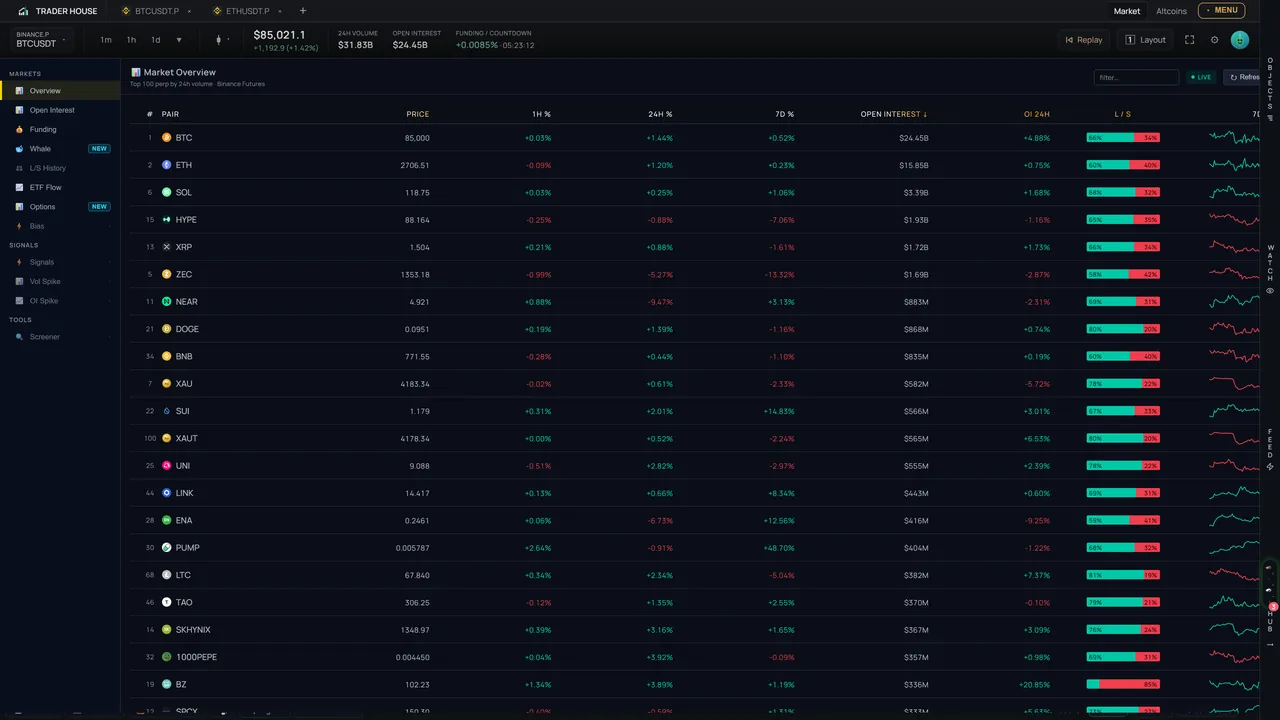Viewport: 1280px width, 720px height.
Task: Sort by the 24H % column header
Action: tap(660, 114)
